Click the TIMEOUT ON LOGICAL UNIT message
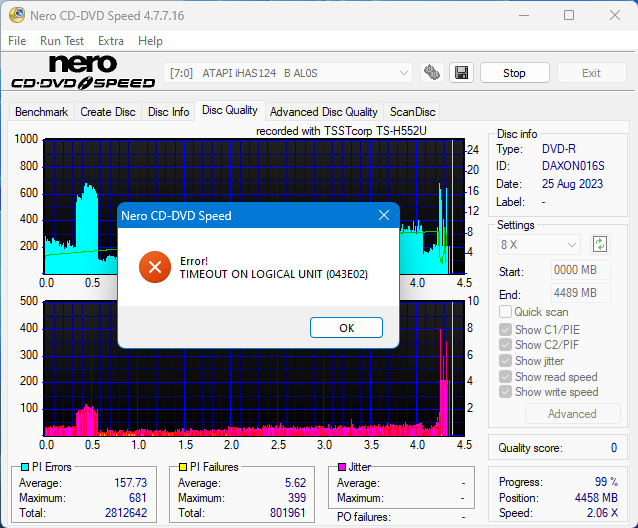This screenshot has height=528, width=638. (x=274, y=275)
